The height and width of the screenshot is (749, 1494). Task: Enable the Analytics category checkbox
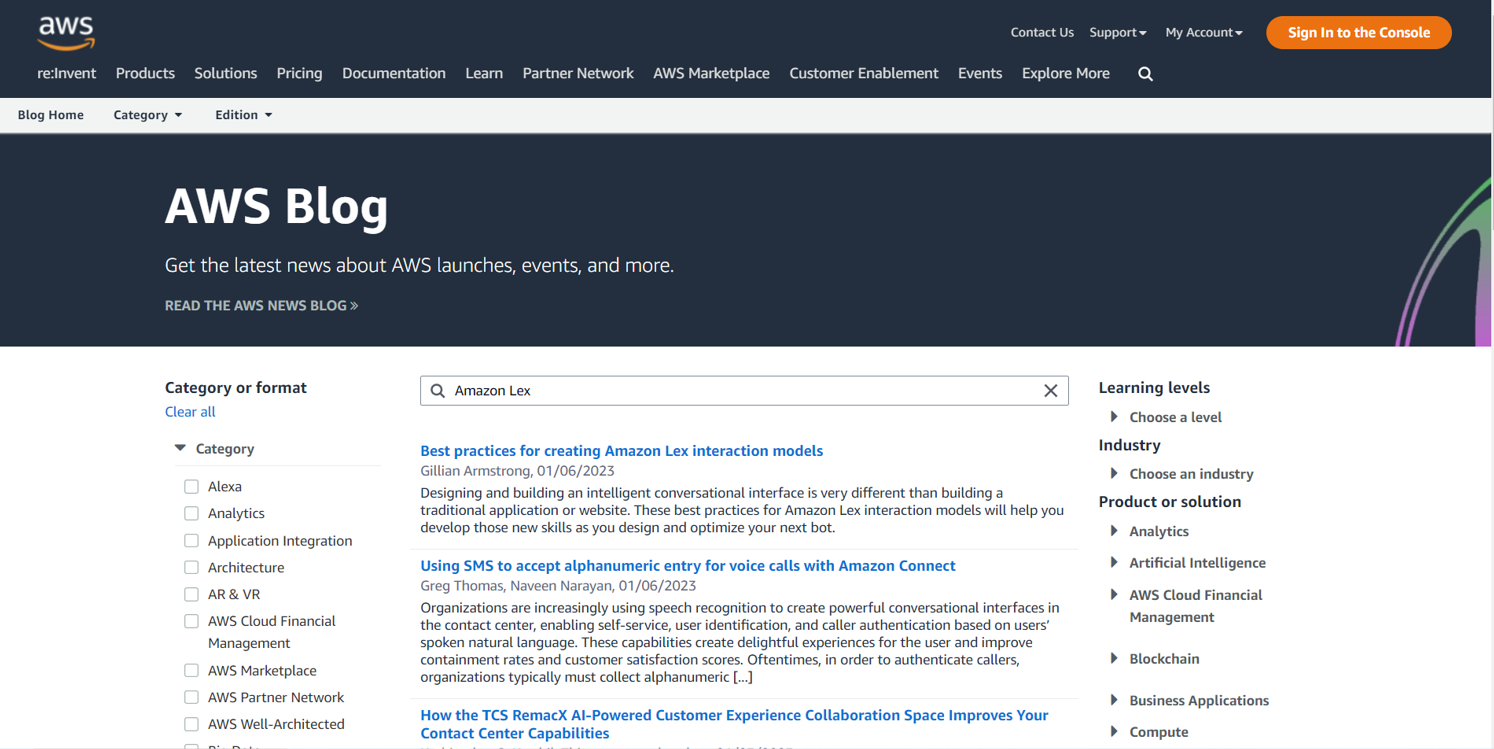[191, 514]
